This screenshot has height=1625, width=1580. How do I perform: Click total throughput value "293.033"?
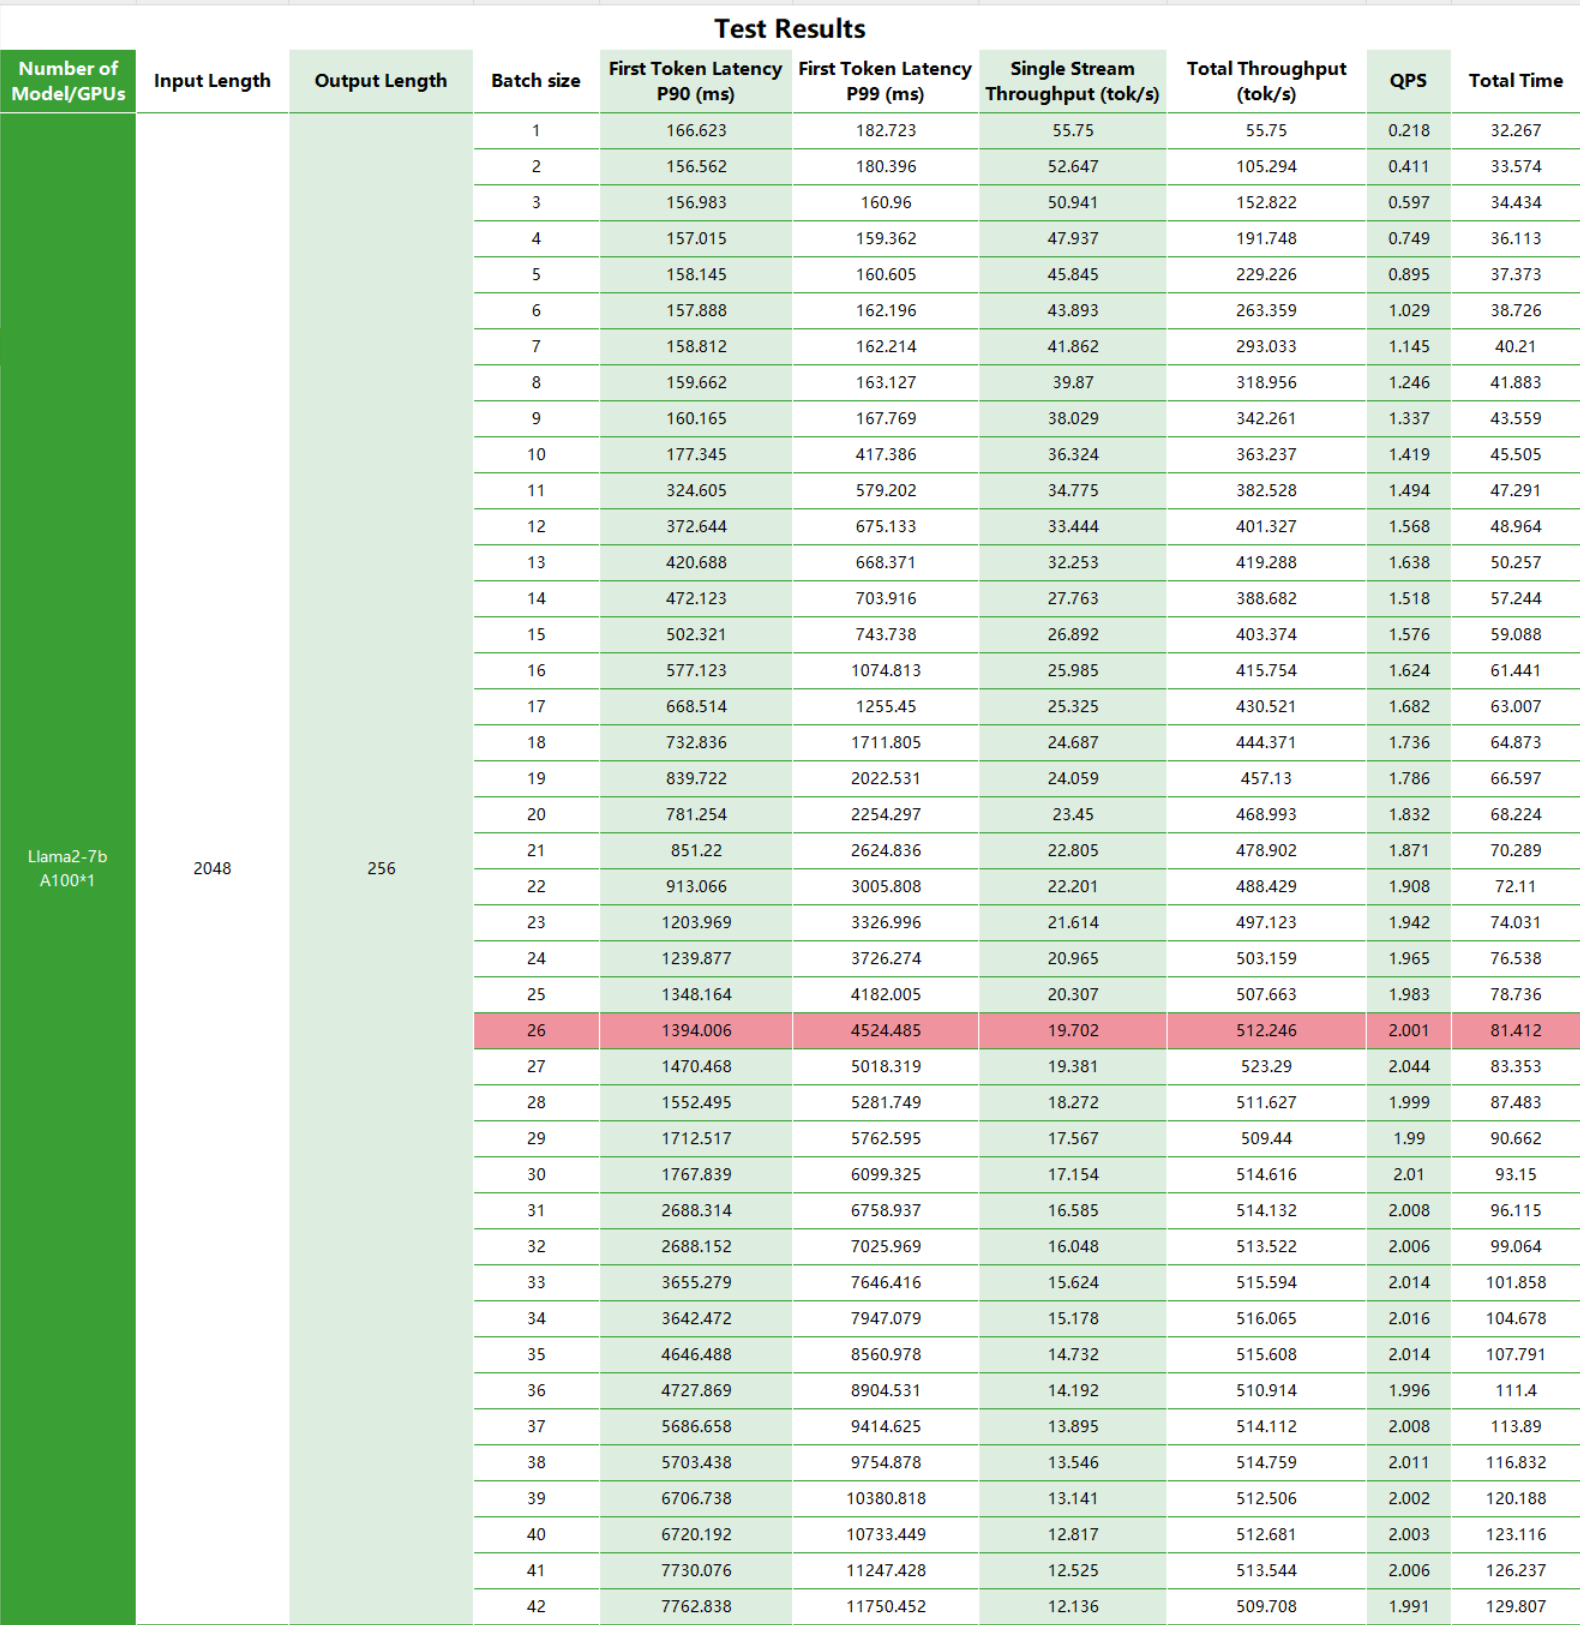click(x=1266, y=347)
